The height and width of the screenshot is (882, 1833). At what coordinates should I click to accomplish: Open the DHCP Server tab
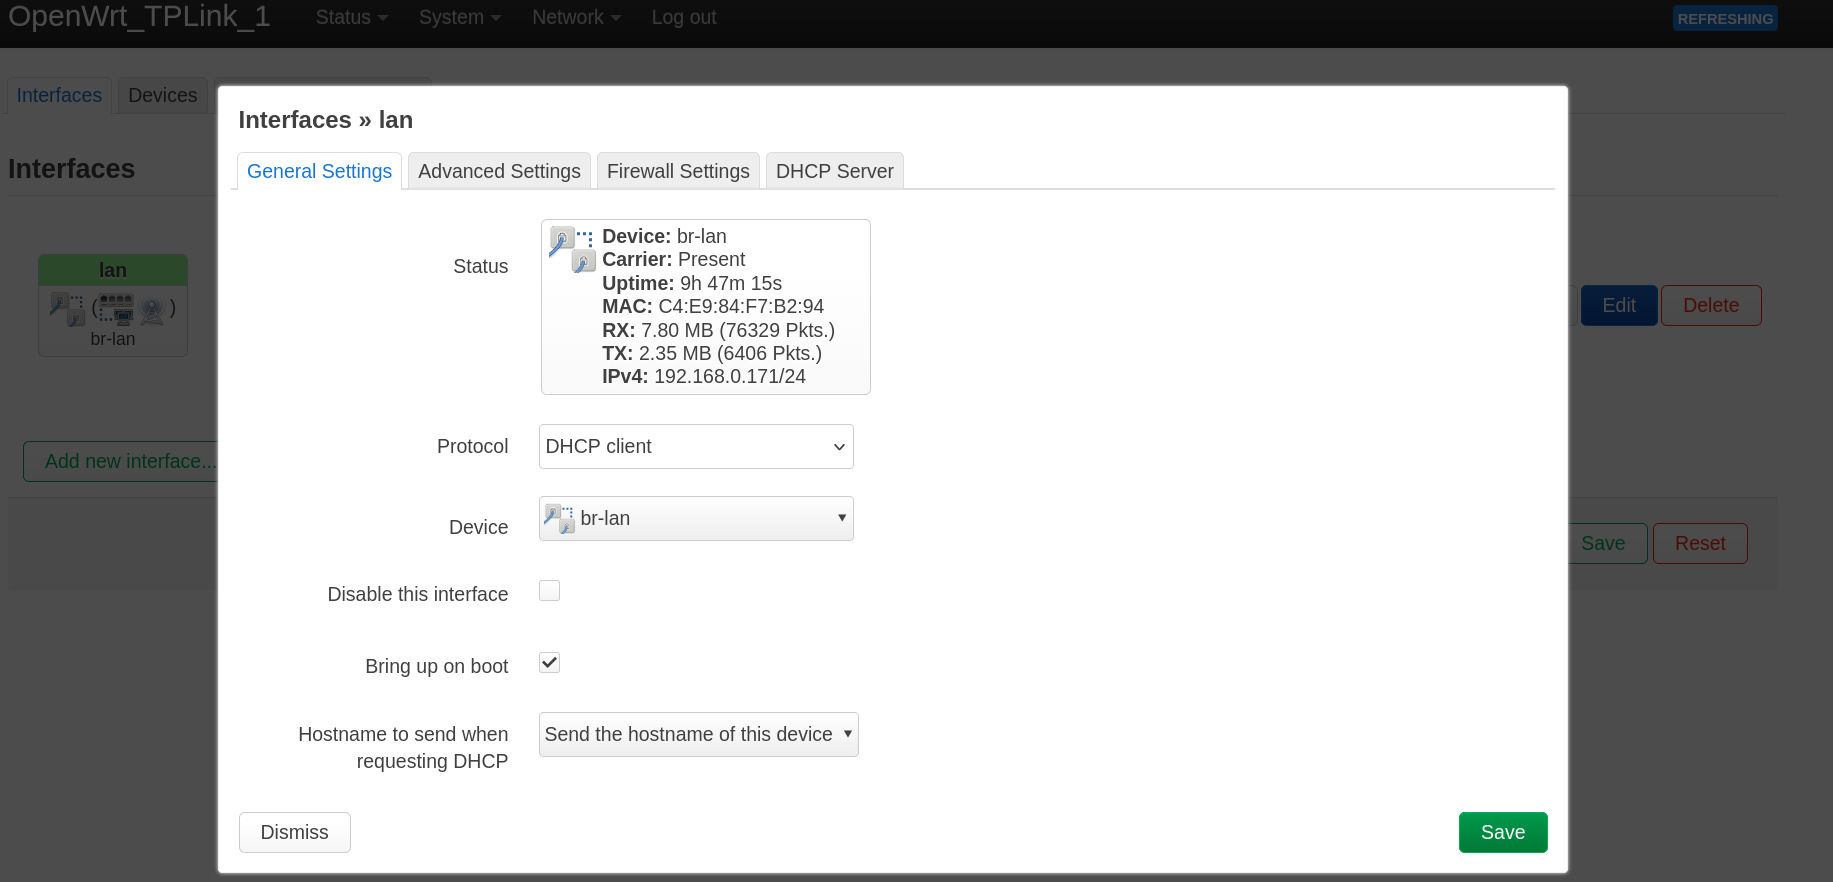(834, 171)
